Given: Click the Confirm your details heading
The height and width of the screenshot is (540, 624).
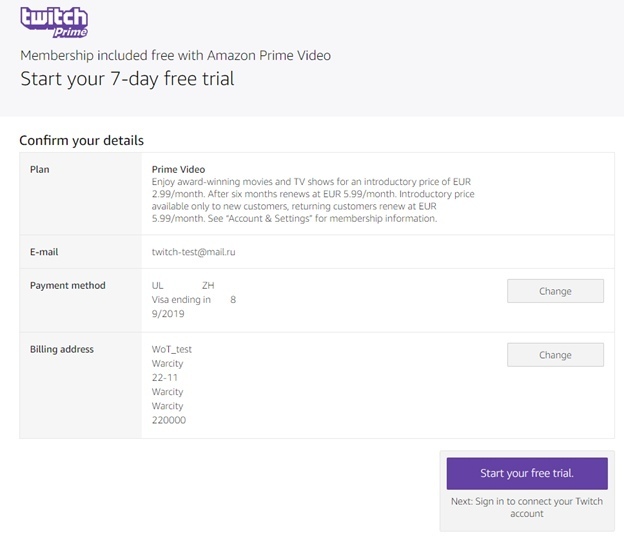Looking at the screenshot, I should (81, 140).
